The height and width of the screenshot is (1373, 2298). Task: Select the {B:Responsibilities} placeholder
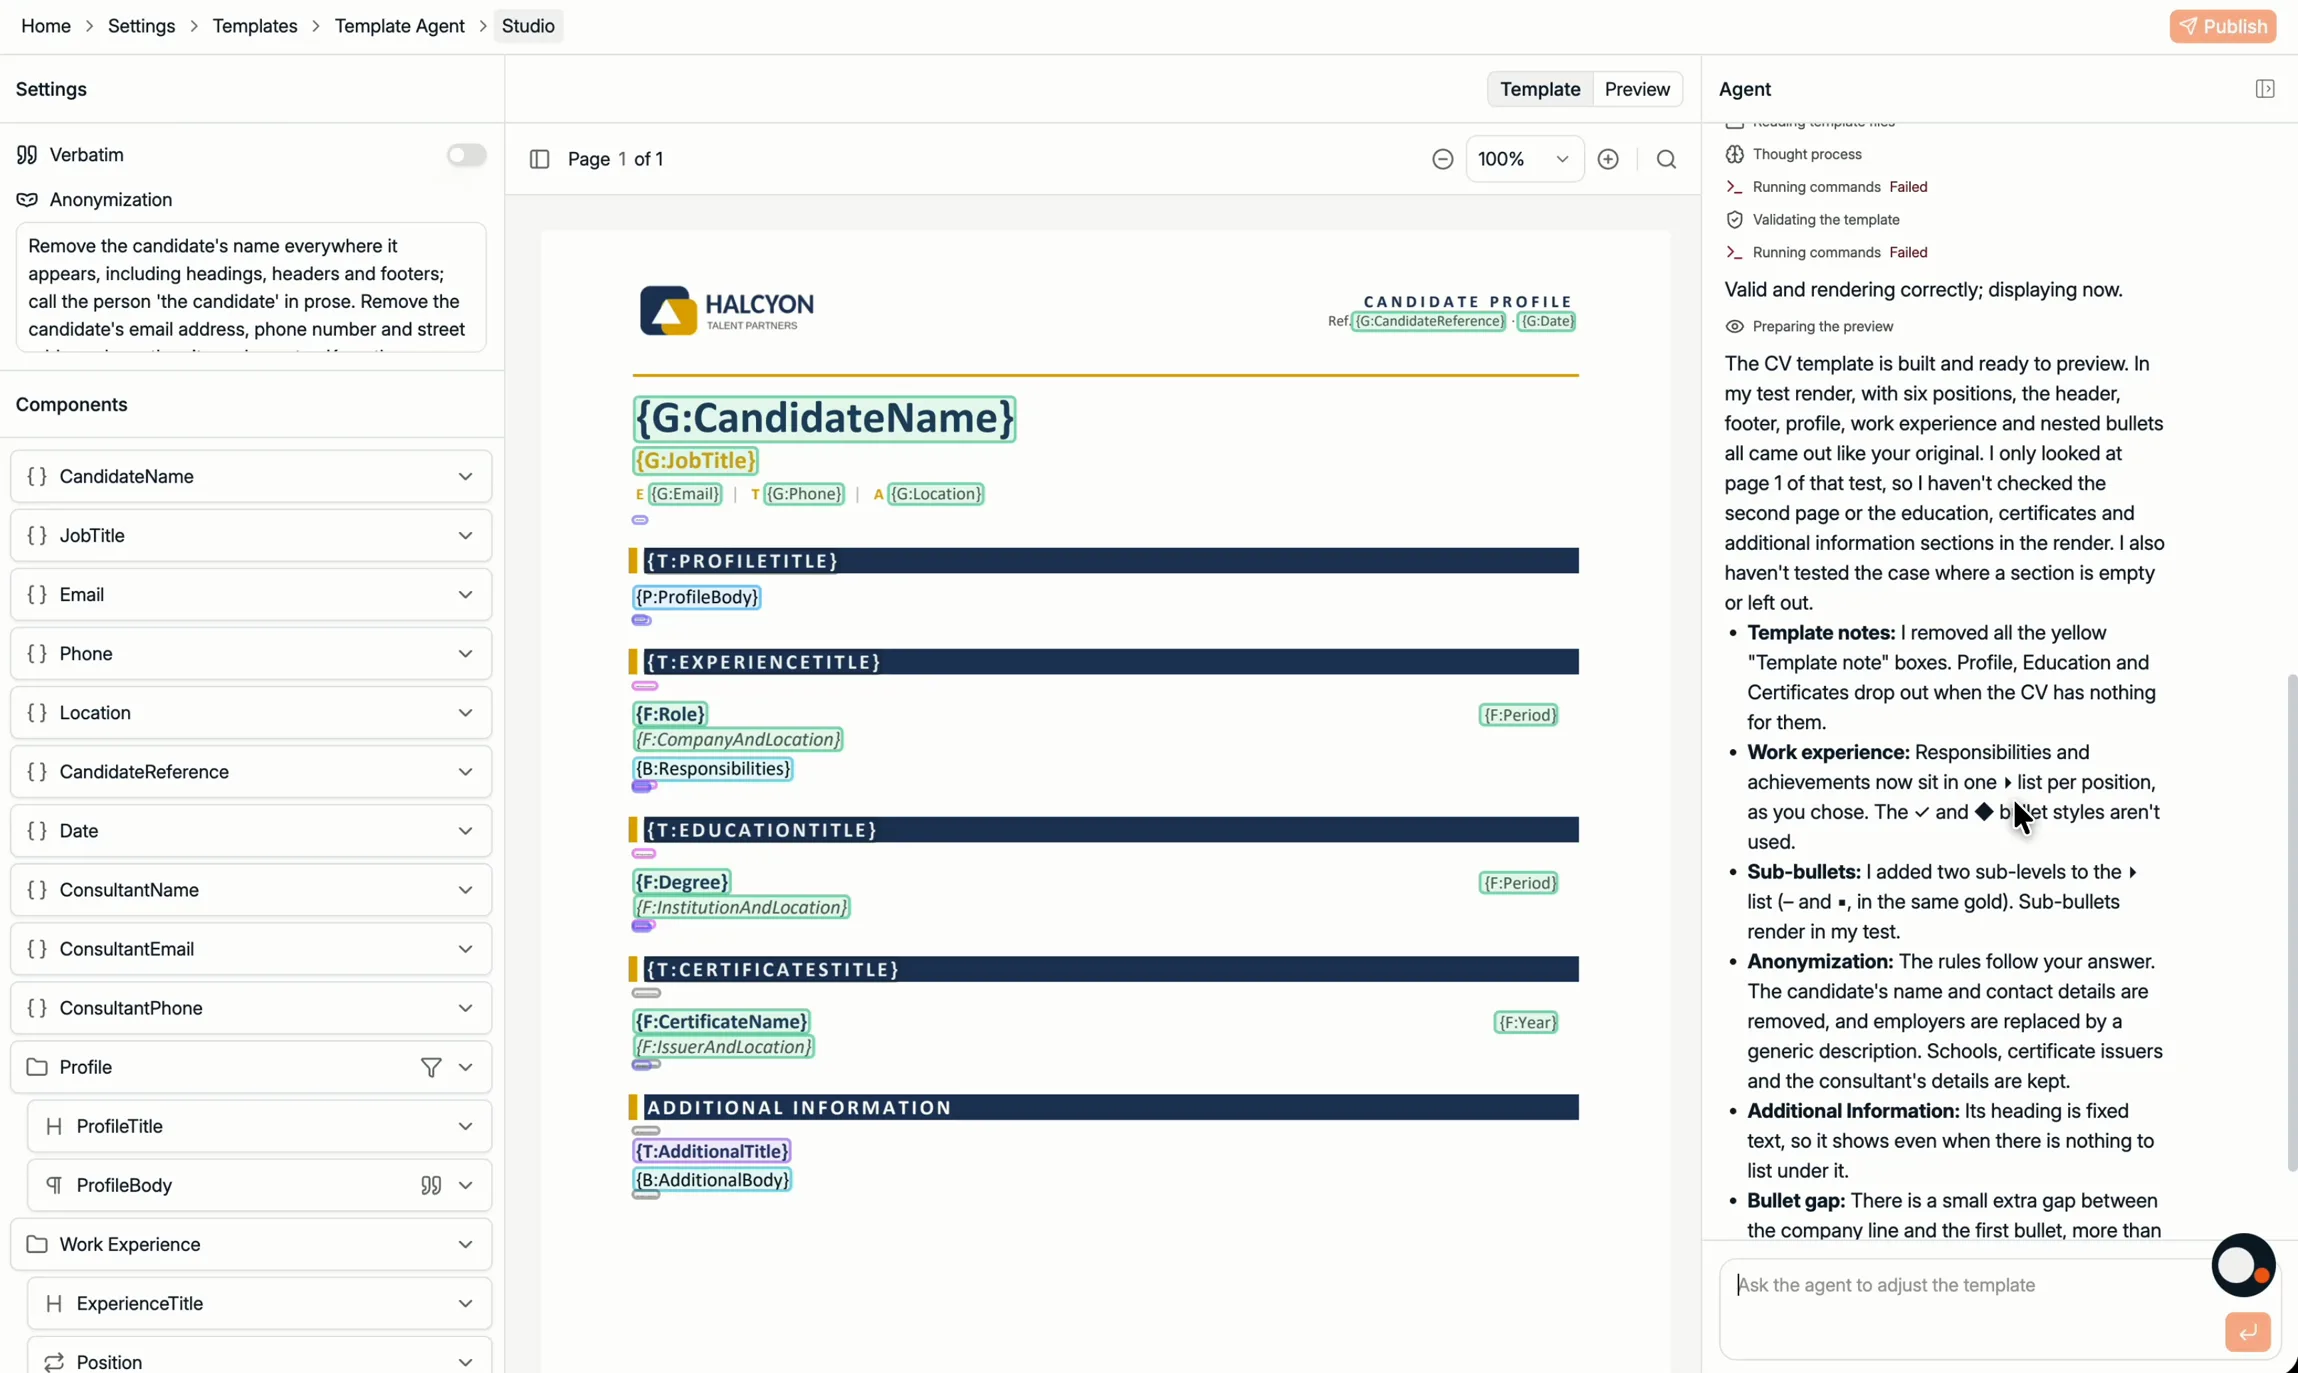(713, 769)
